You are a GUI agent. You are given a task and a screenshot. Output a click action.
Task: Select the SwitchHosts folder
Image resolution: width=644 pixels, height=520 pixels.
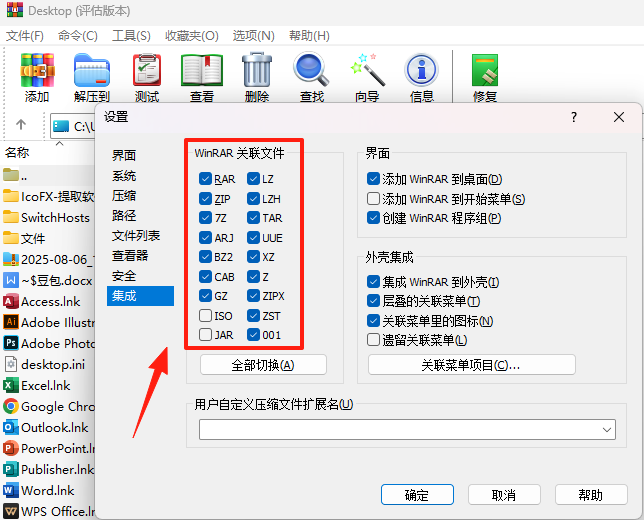[x=46, y=217]
